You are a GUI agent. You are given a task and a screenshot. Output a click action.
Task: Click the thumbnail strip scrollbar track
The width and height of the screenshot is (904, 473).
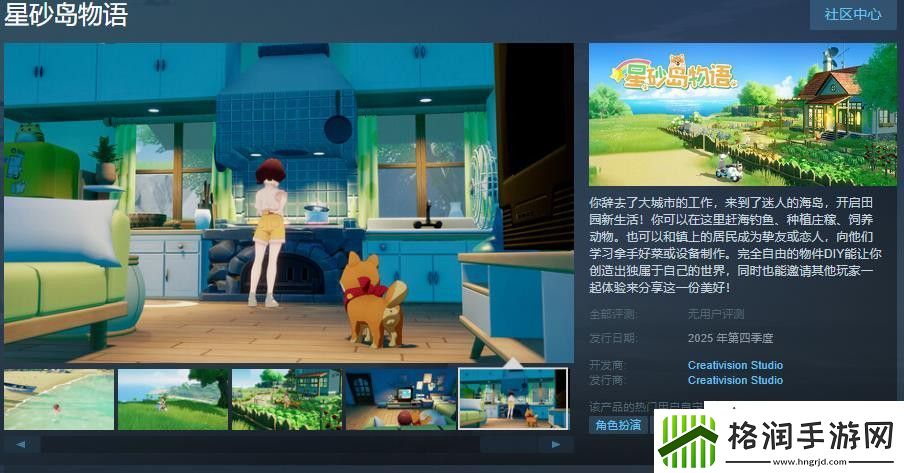coord(288,444)
